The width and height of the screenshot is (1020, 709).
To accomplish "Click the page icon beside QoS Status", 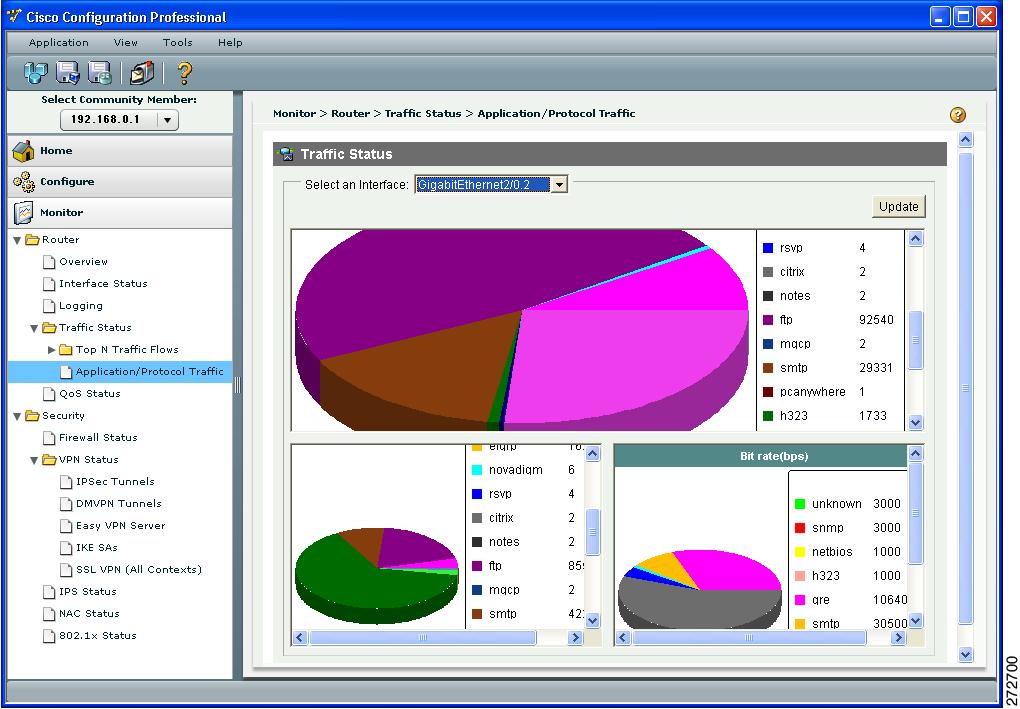I will 49,394.
